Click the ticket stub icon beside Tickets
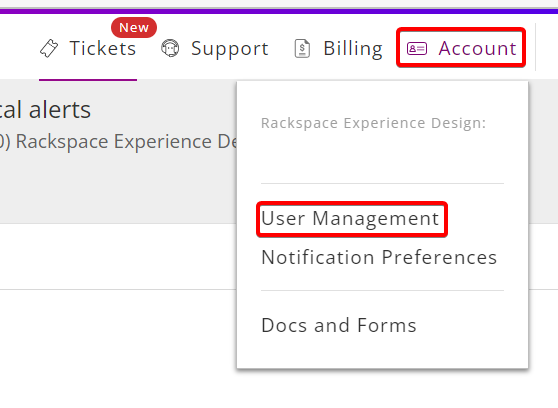558x408 pixels. tap(49, 48)
